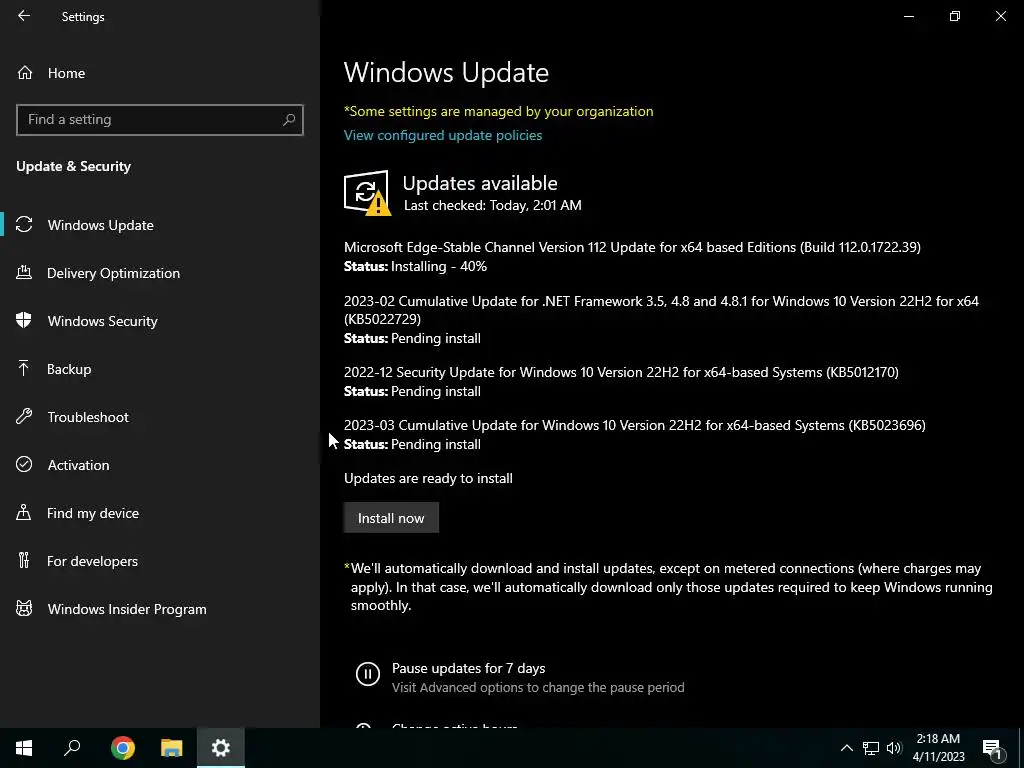Launch Google Chrome from the taskbar
Viewport: 1024px width, 768px height.
[x=122, y=748]
